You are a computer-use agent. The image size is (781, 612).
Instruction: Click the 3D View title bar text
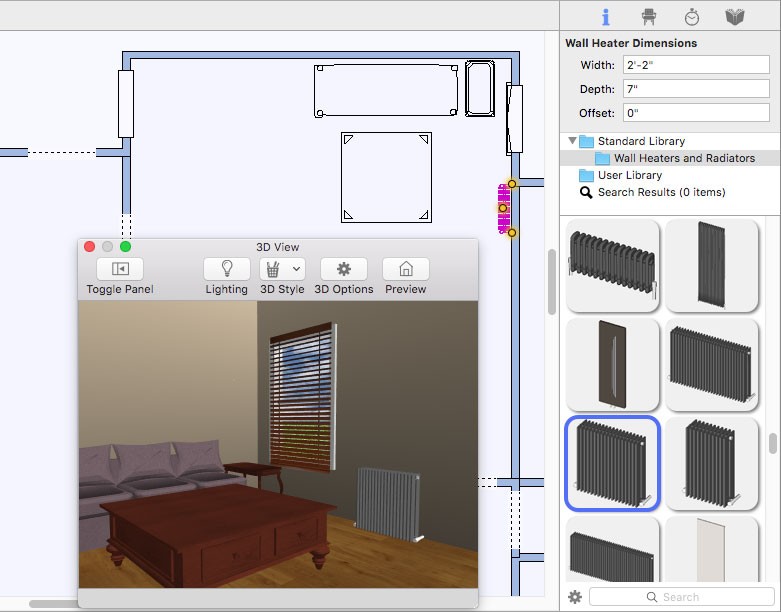click(x=277, y=247)
